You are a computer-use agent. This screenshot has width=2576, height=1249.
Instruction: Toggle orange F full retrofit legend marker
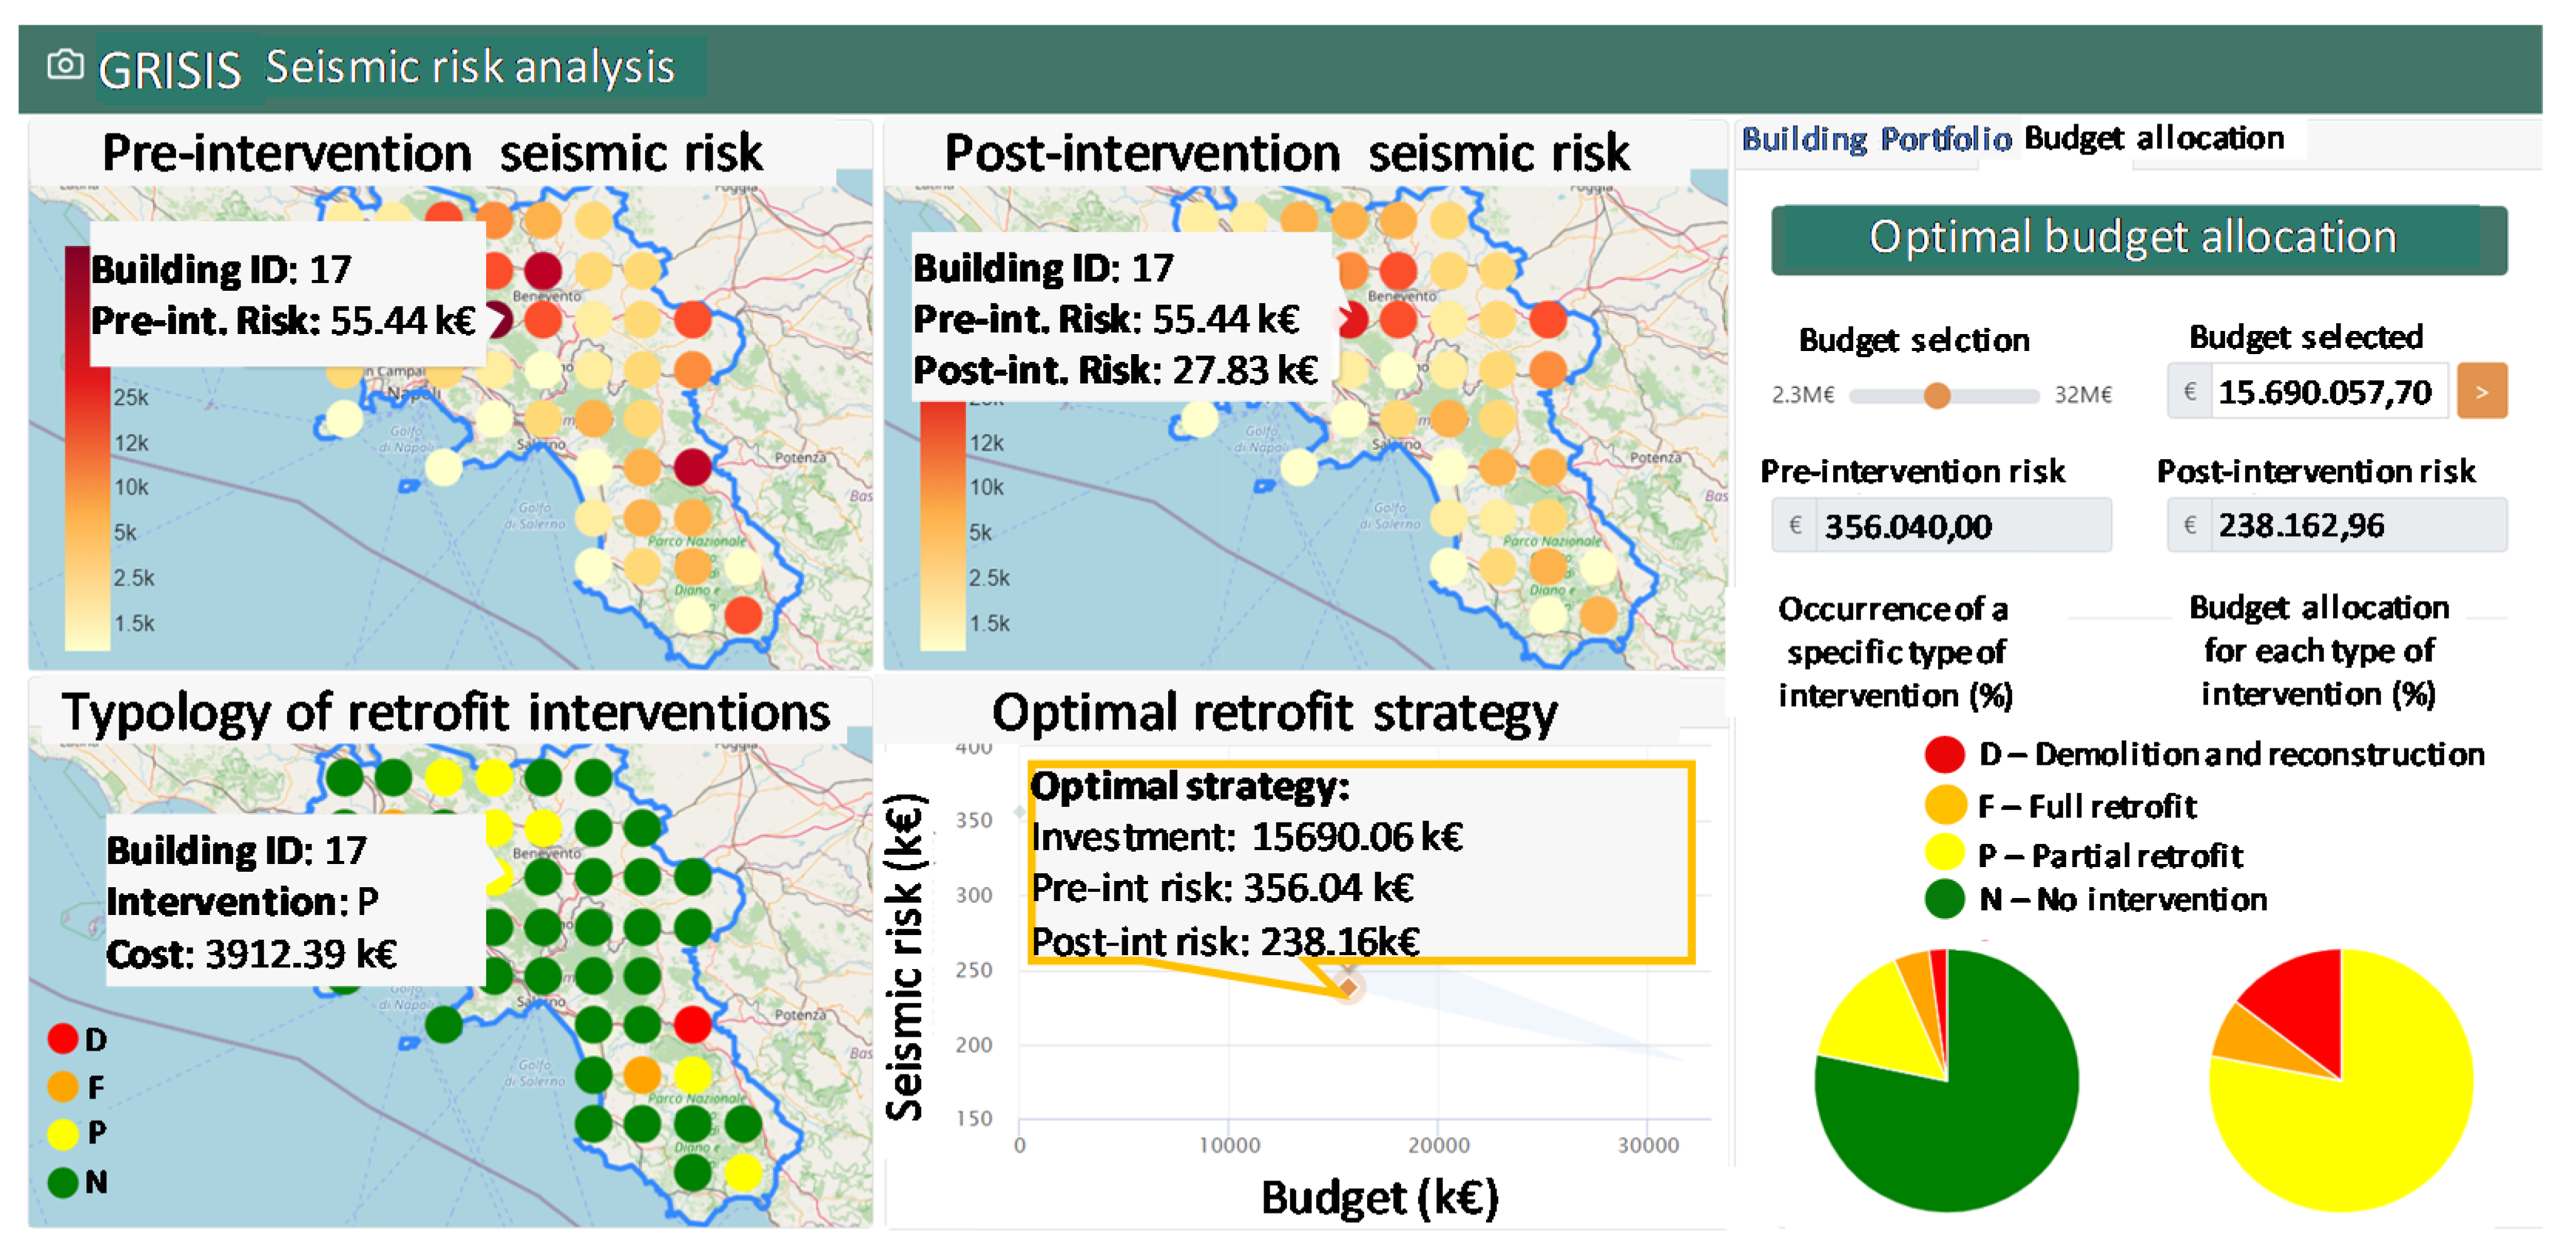click(1944, 805)
